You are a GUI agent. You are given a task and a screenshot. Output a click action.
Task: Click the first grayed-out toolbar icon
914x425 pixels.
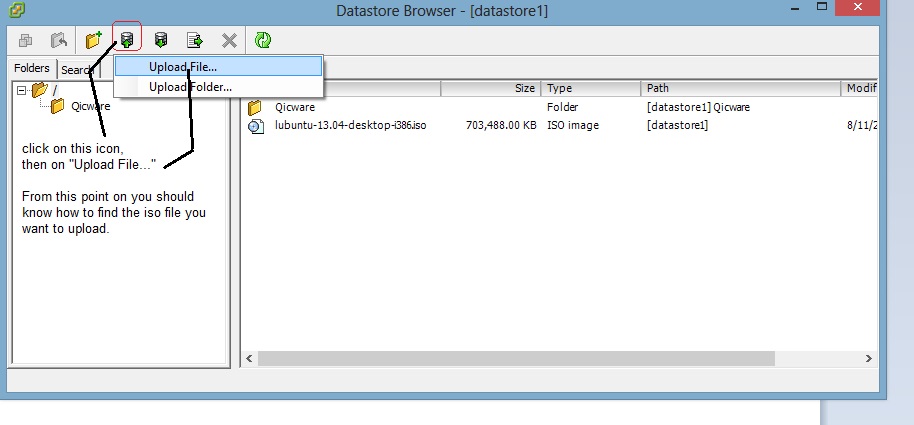[25, 41]
